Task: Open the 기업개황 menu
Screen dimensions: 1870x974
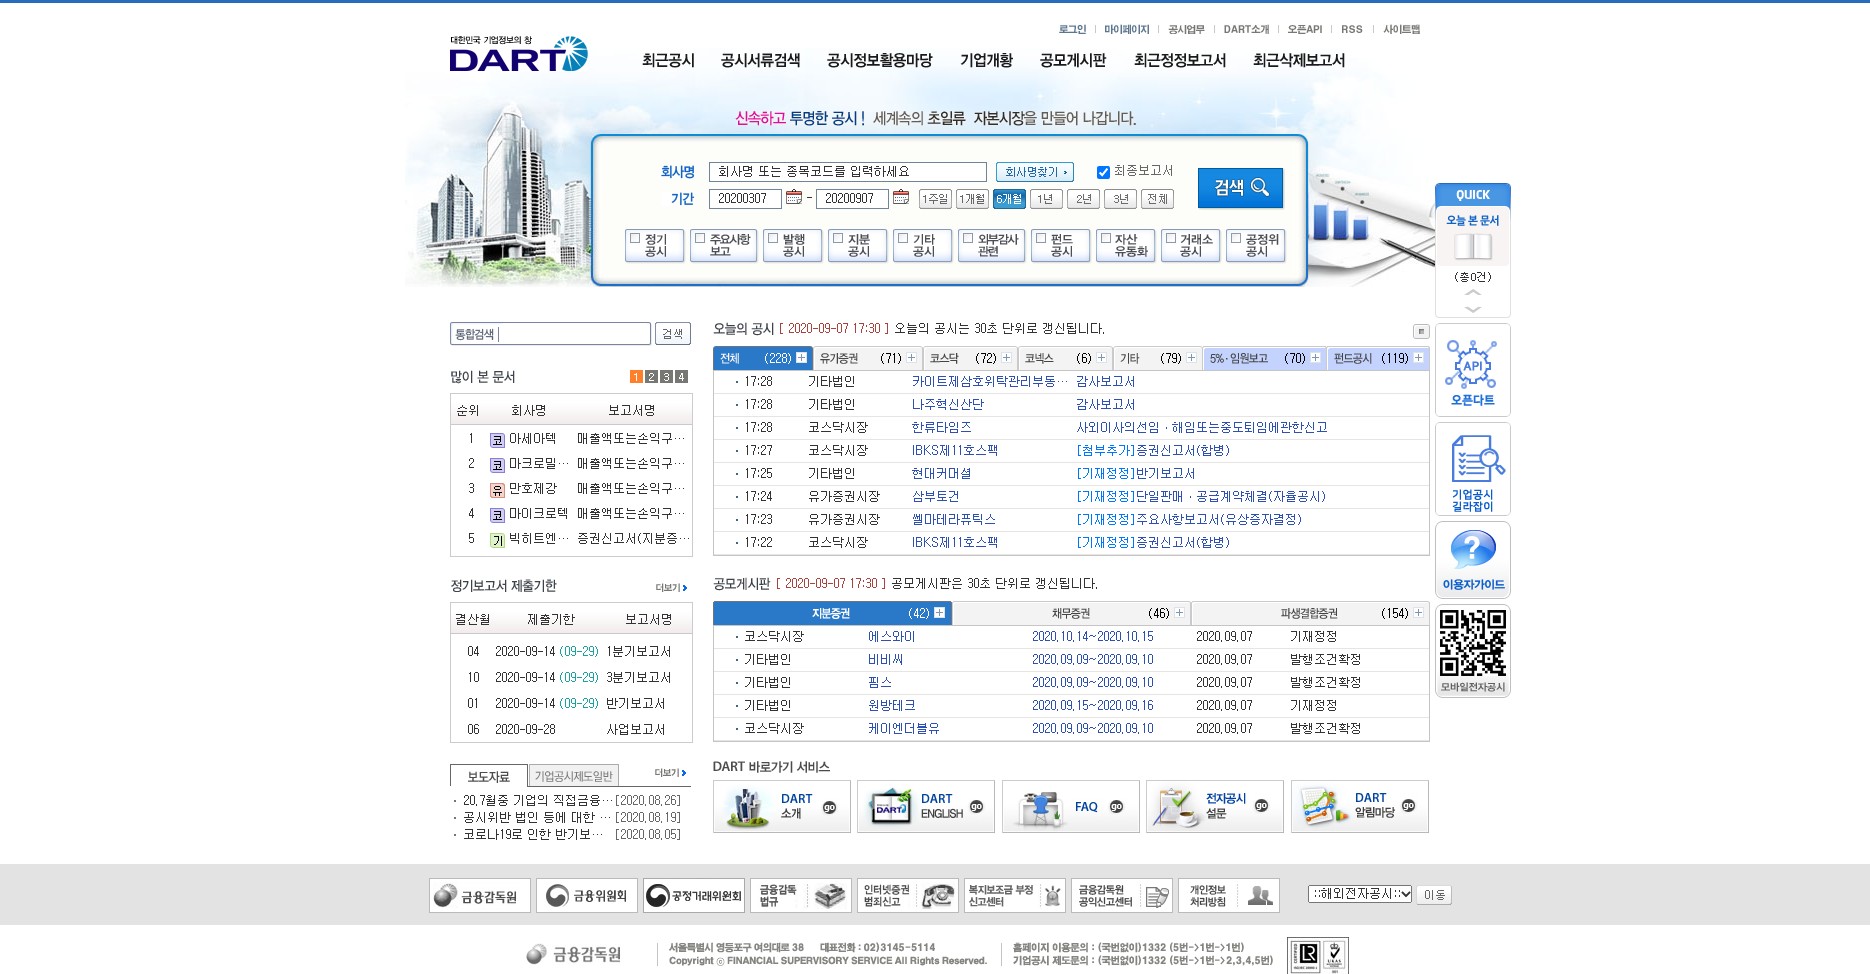Action: (986, 60)
